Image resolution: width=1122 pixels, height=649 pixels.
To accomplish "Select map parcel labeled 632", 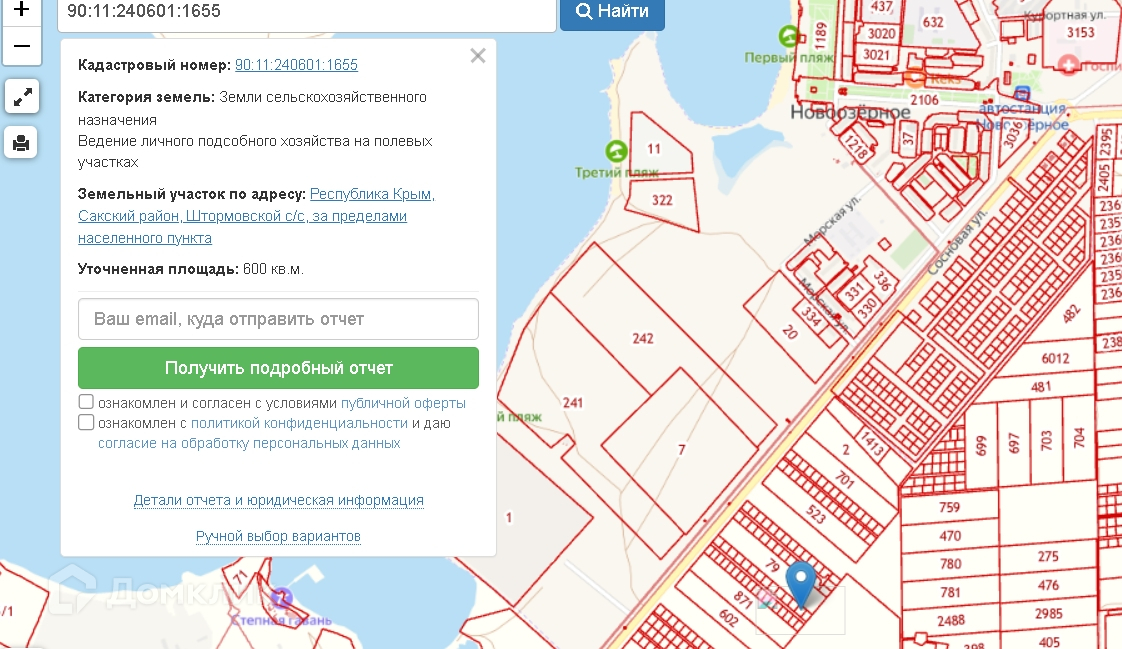I will click(x=933, y=22).
